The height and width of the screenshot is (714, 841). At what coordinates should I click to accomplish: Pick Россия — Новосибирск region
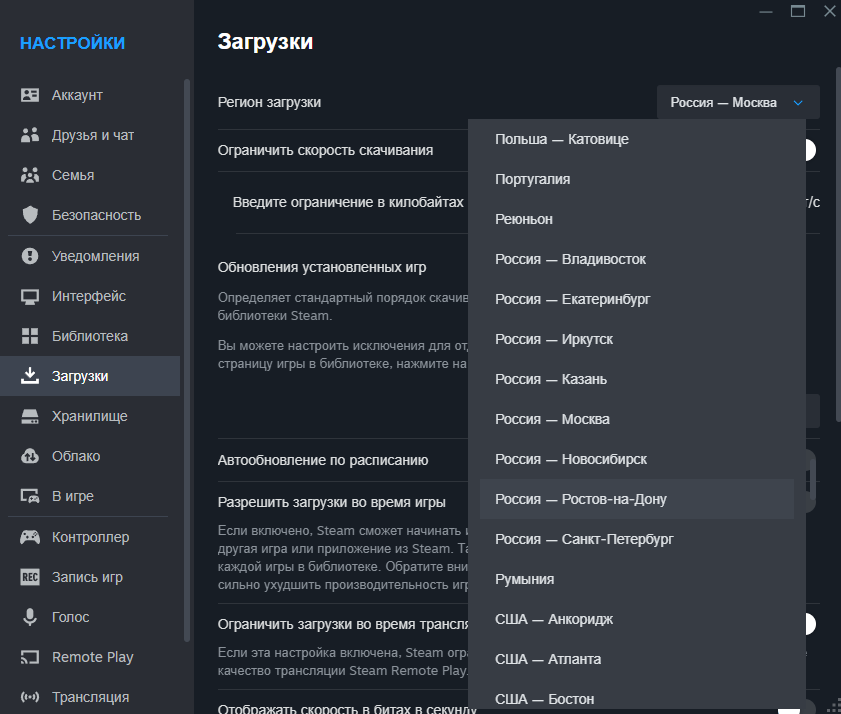637,459
